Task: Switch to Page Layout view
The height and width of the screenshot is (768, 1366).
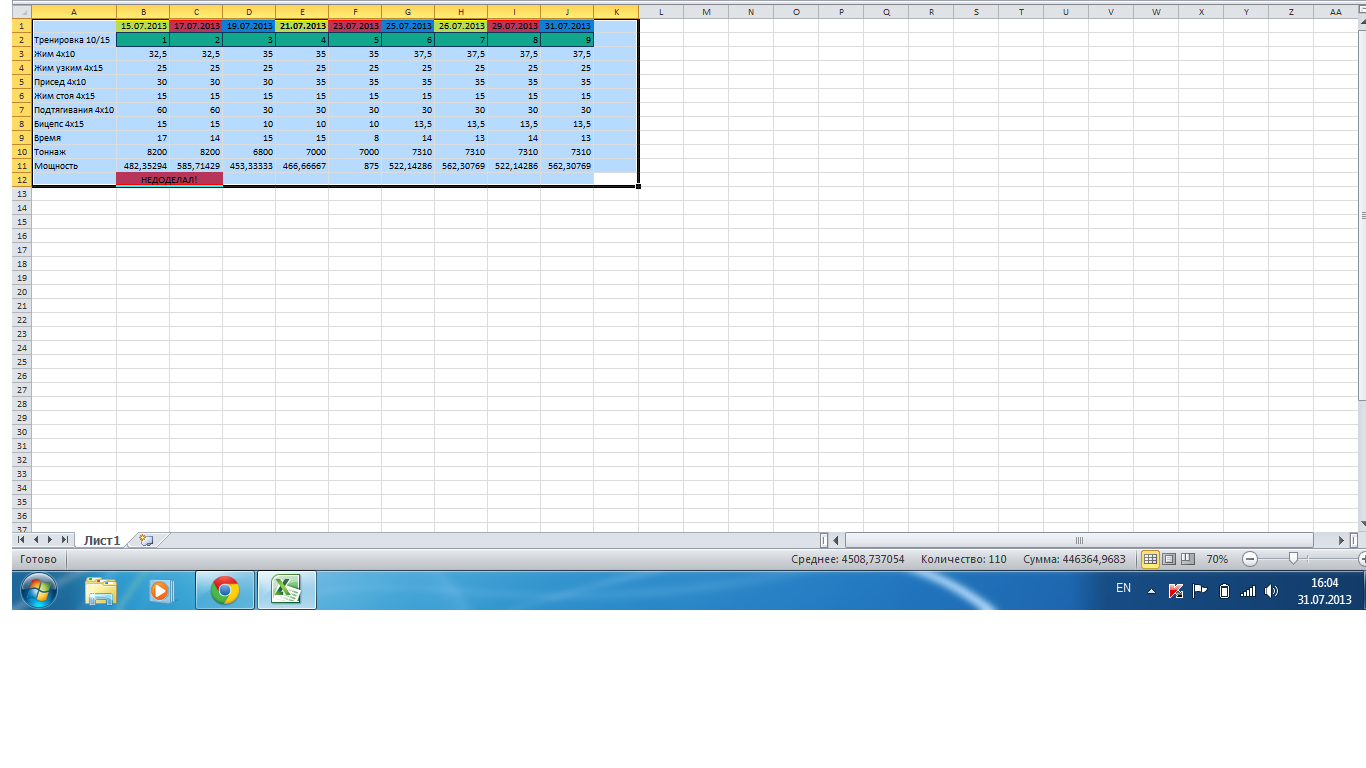Action: pos(1169,559)
